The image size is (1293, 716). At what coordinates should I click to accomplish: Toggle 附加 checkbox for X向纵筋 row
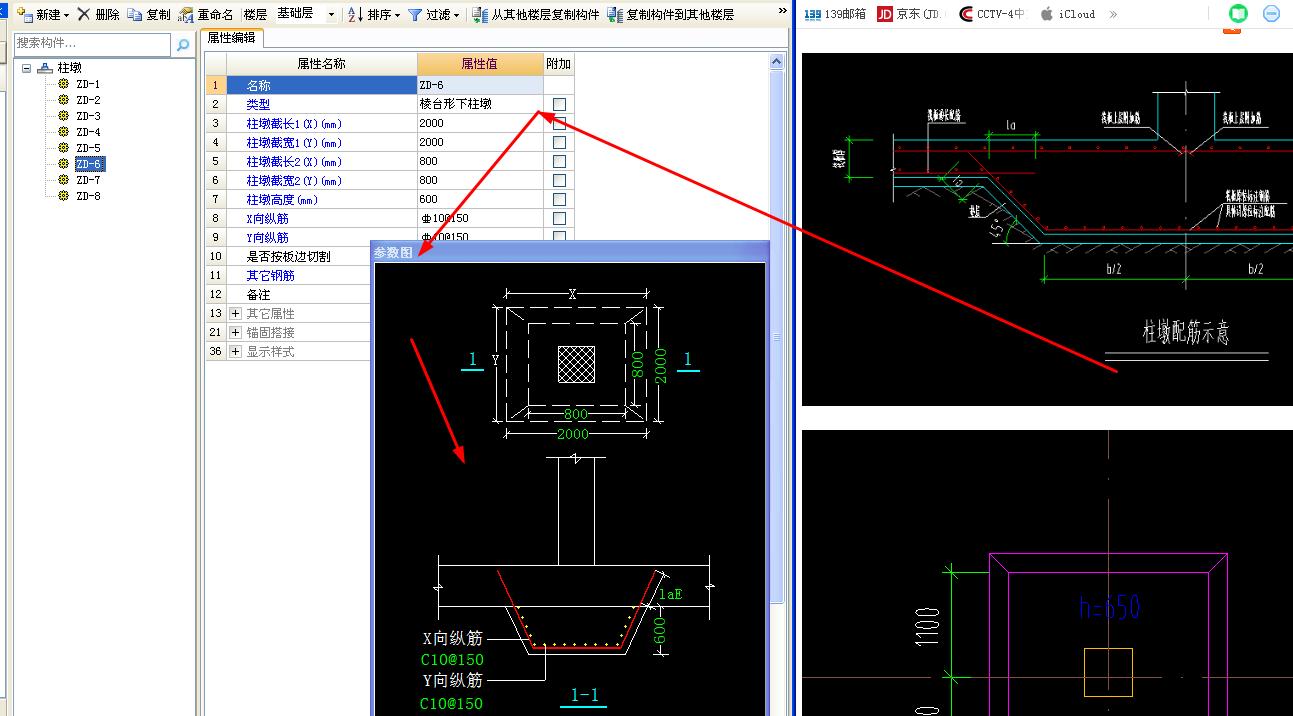[559, 218]
